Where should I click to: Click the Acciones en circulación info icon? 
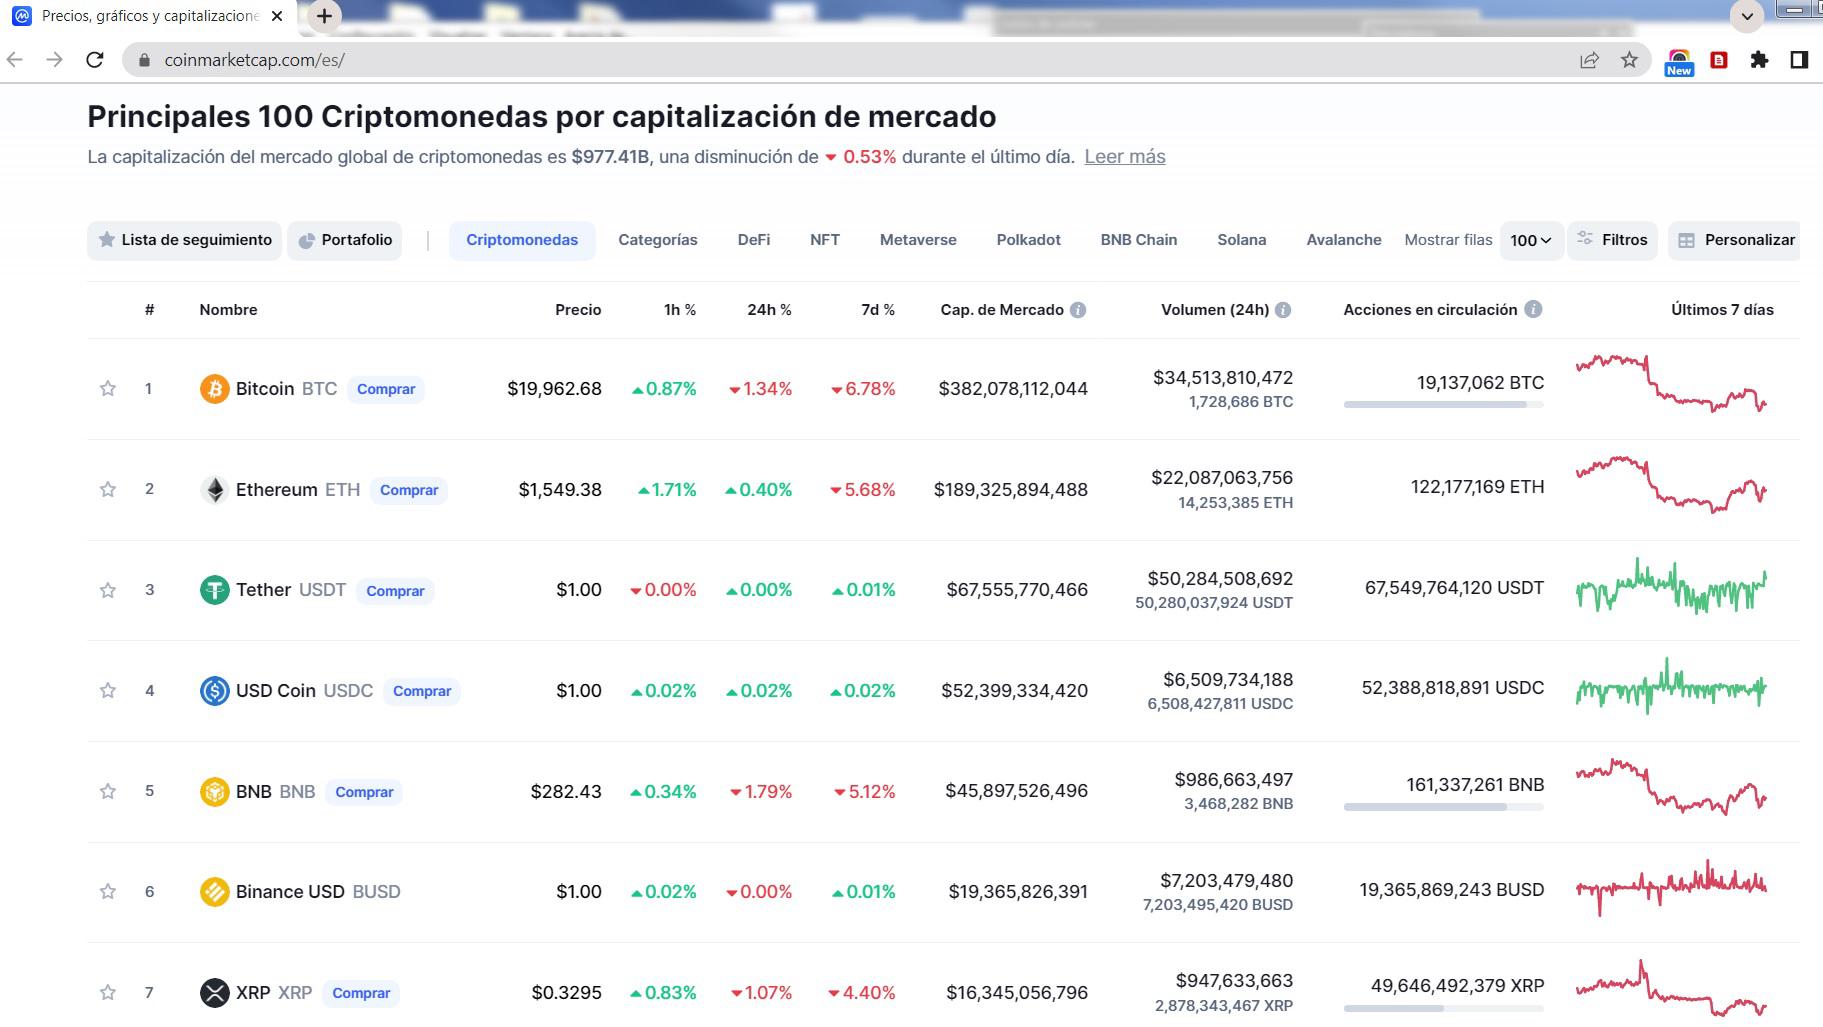click(1533, 309)
